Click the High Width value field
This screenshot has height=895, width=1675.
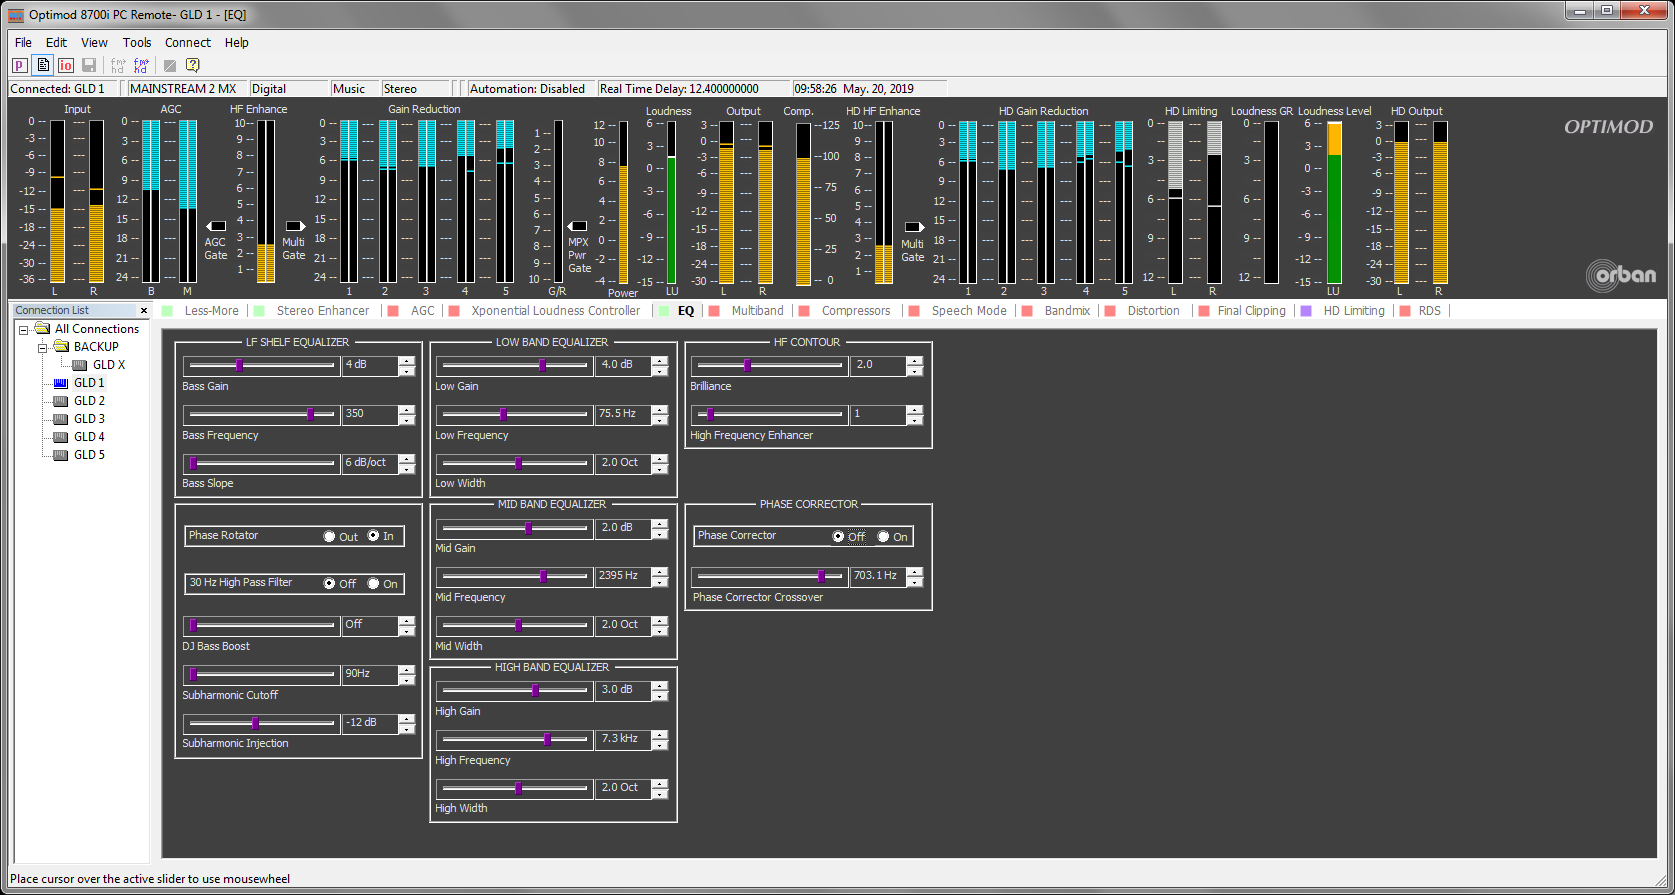coord(623,788)
